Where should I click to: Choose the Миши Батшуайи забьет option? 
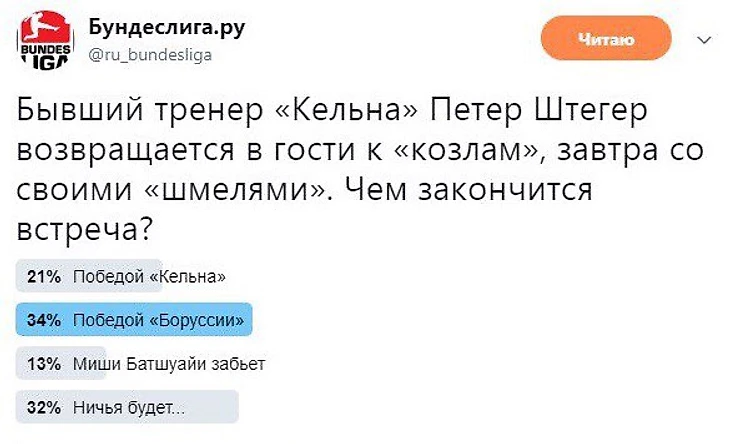[x=169, y=364]
